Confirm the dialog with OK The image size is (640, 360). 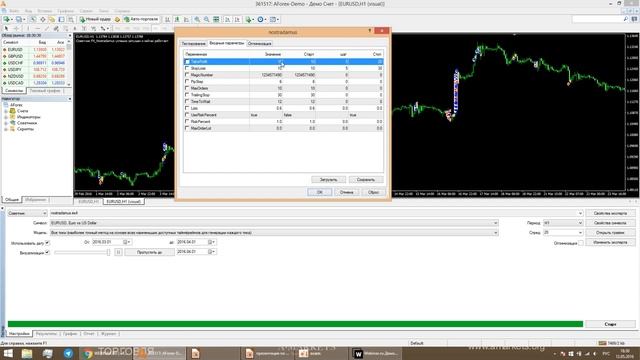click(320, 192)
